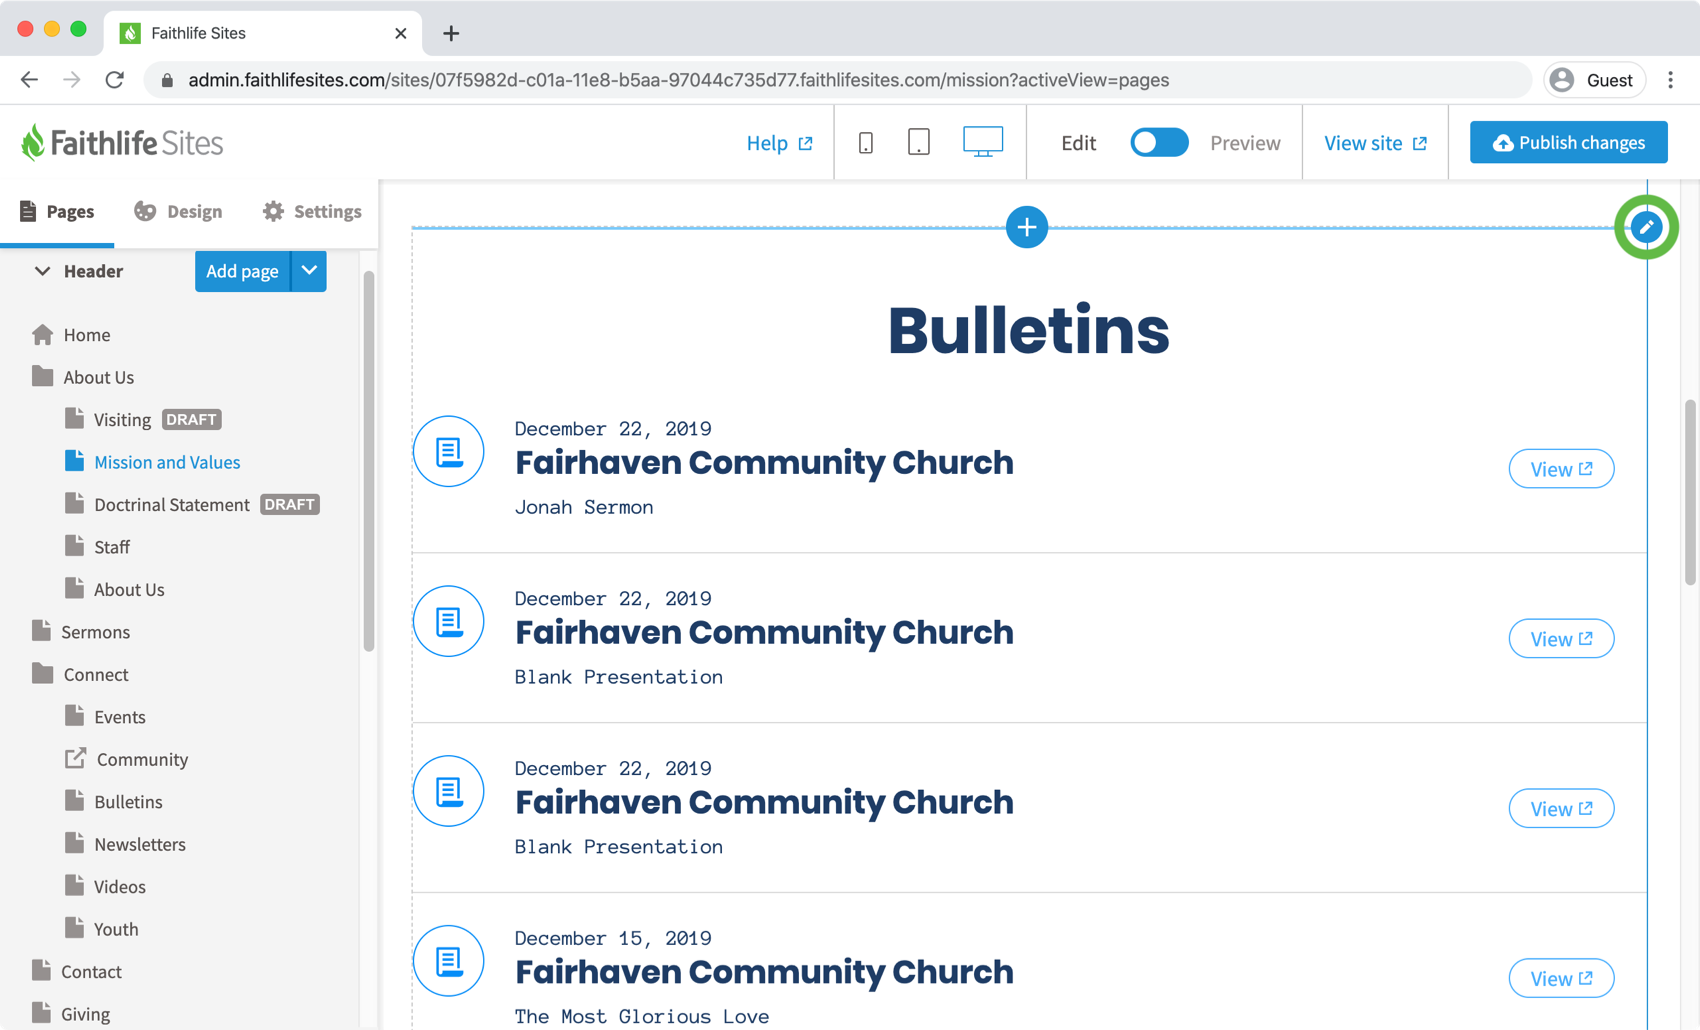
Task: Click the December 15, 2019 date
Action: click(613, 938)
